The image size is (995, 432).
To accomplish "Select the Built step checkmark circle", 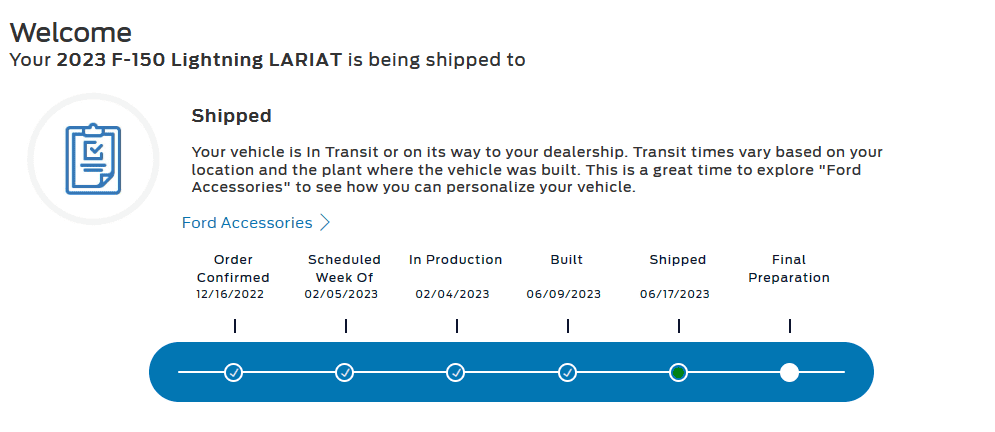I will click(x=567, y=372).
